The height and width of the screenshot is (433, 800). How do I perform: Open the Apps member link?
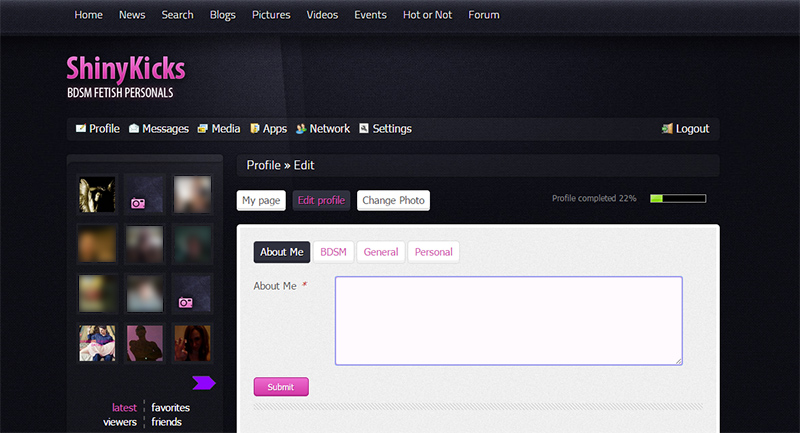point(274,129)
